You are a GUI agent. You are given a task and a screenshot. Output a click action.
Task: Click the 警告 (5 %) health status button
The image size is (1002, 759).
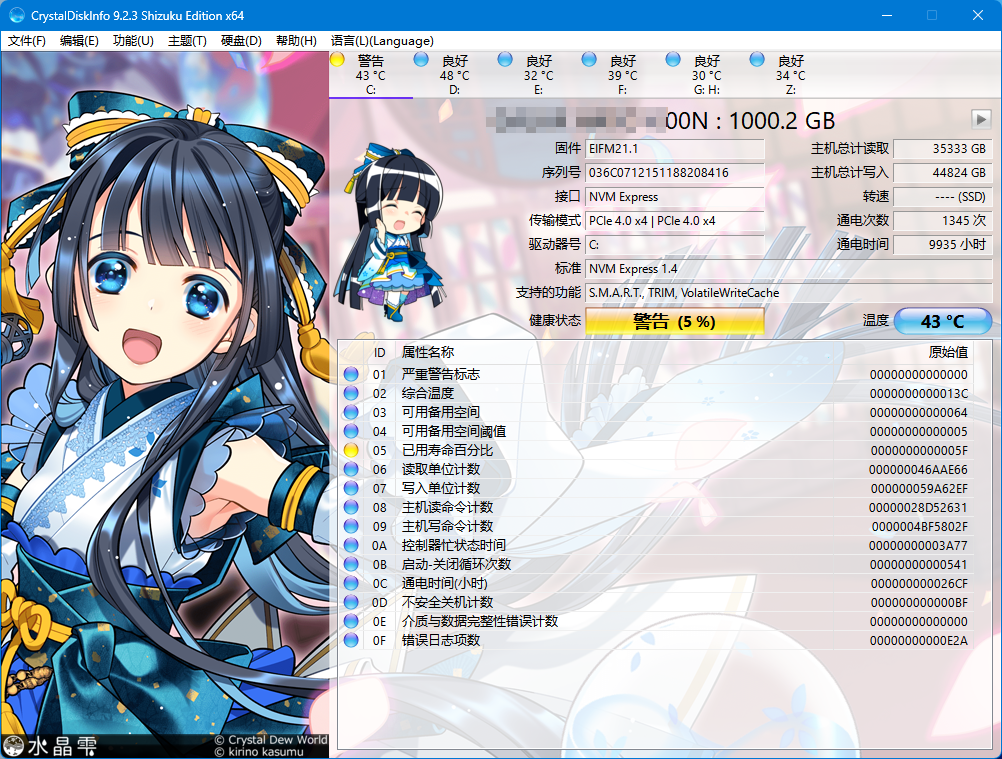675,321
